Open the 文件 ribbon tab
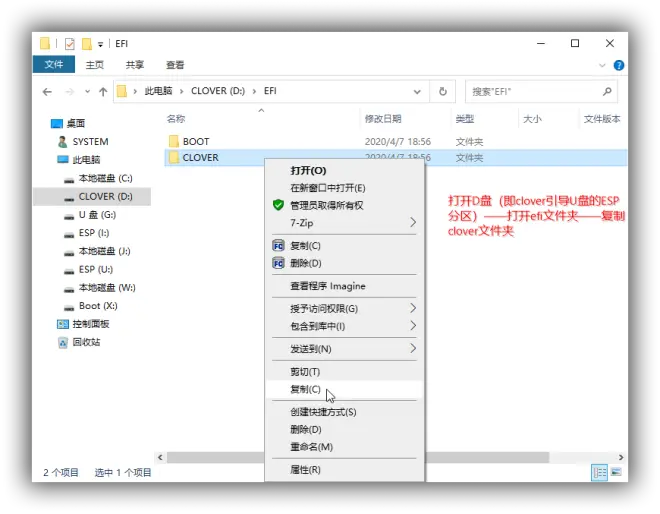Viewport: 660px width, 514px height. pos(54,64)
